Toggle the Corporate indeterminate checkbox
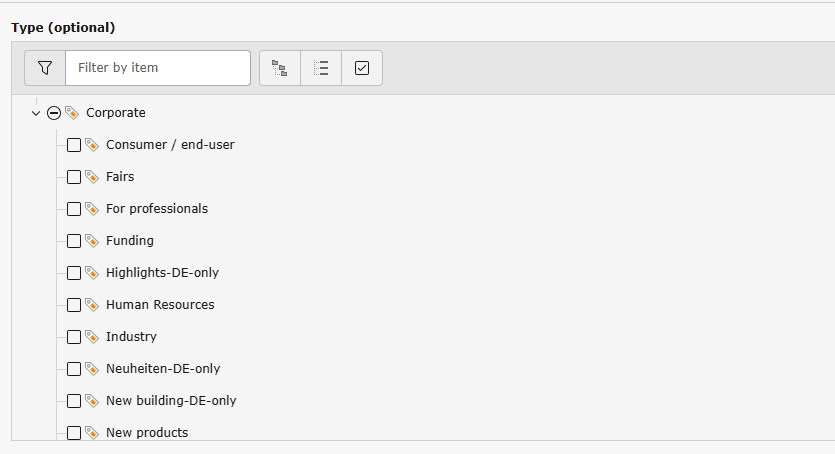 click(54, 113)
